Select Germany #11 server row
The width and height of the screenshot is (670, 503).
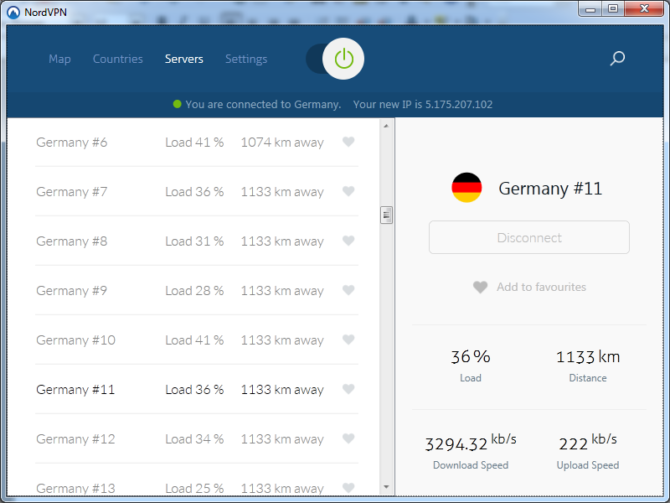pos(197,389)
